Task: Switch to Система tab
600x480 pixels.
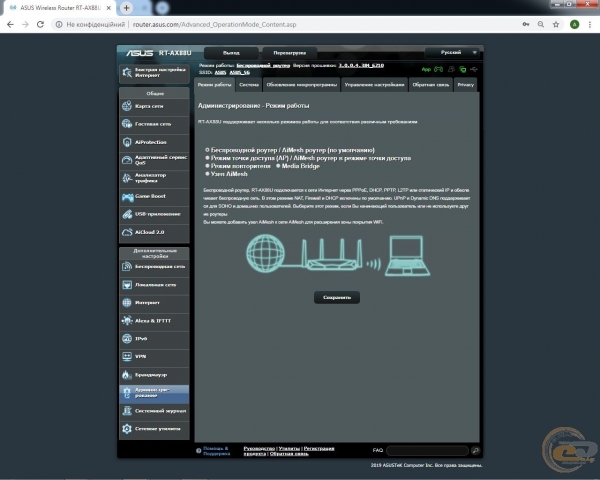Action: [249, 85]
